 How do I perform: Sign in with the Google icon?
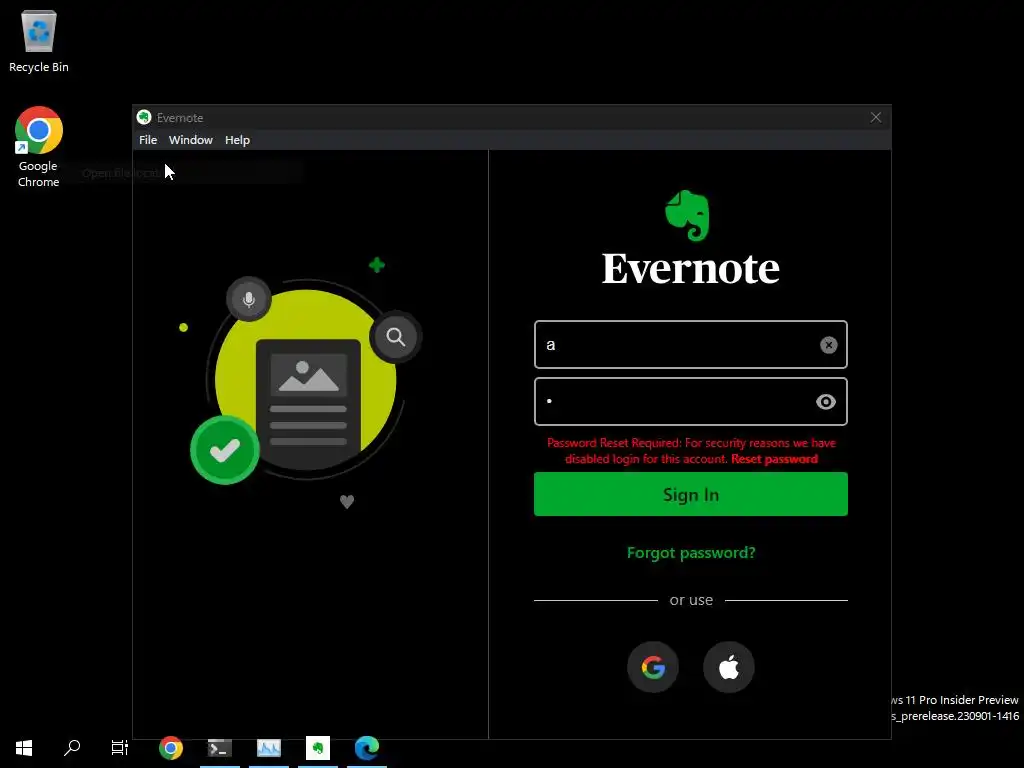click(x=653, y=667)
